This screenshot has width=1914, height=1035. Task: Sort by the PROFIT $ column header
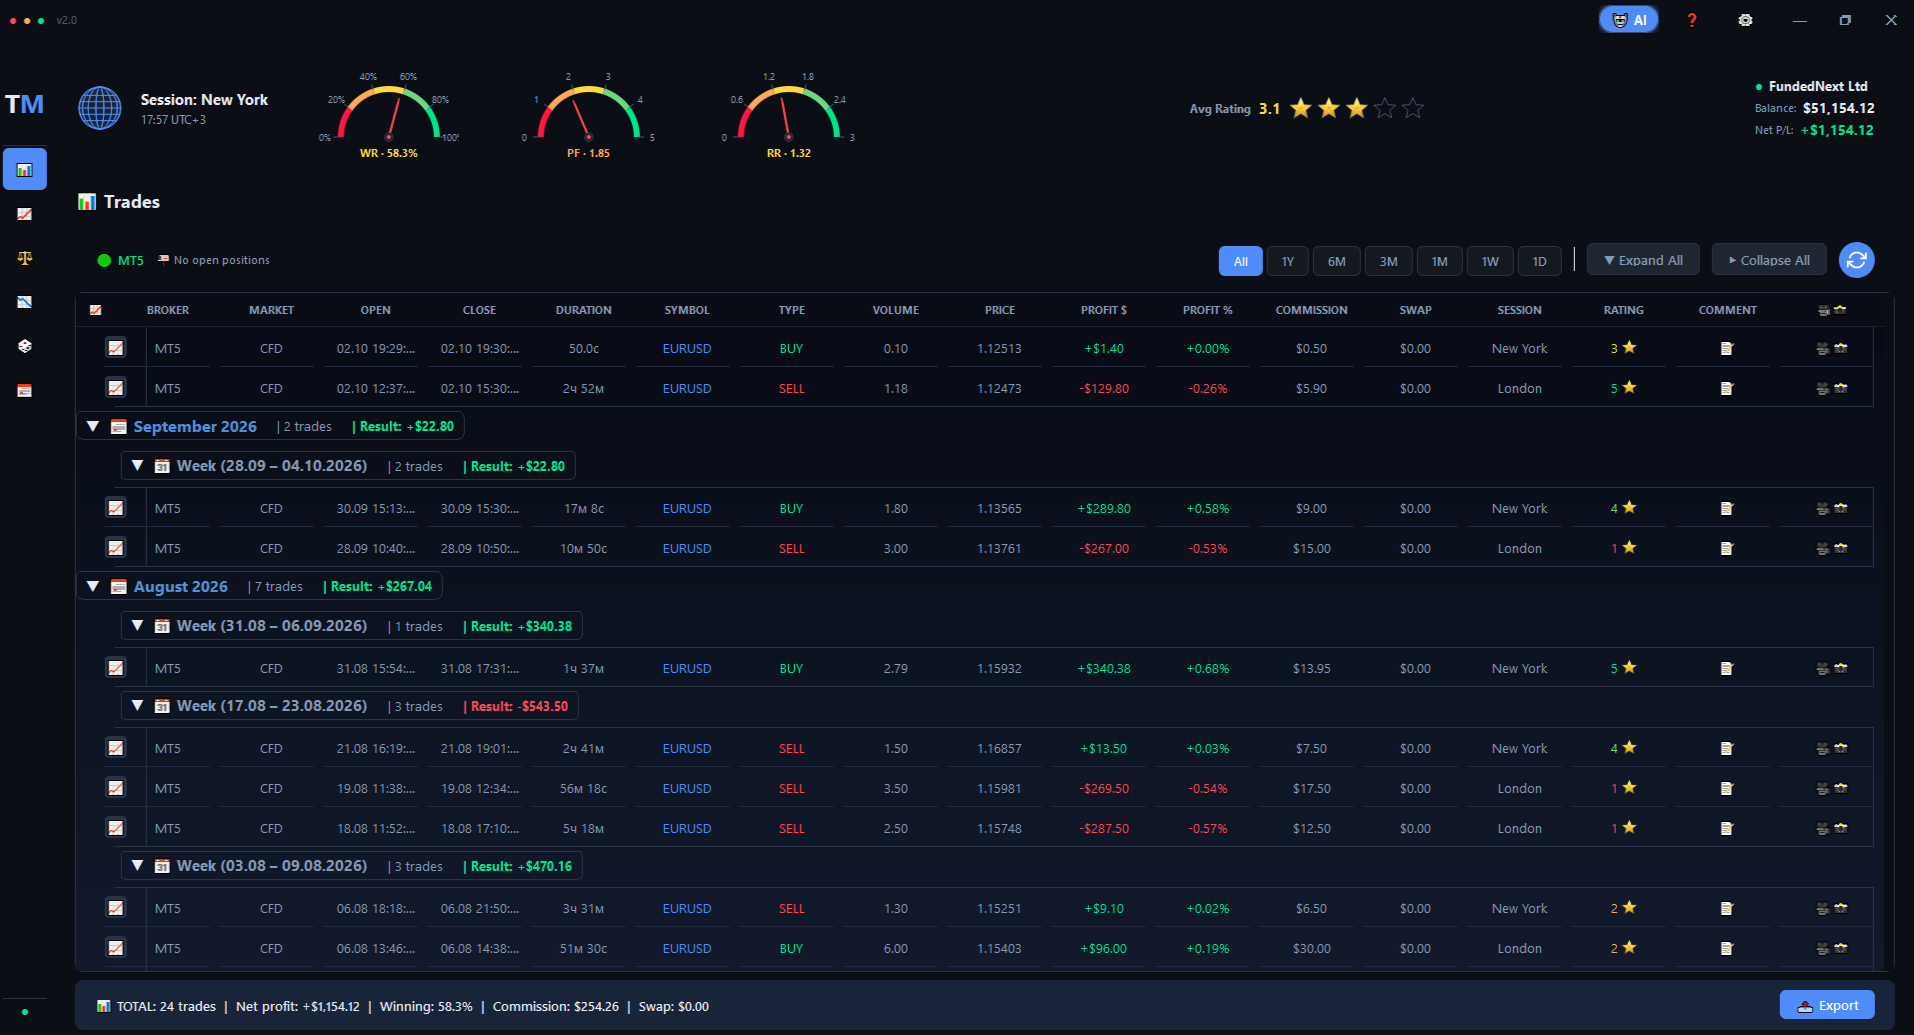[x=1103, y=310]
